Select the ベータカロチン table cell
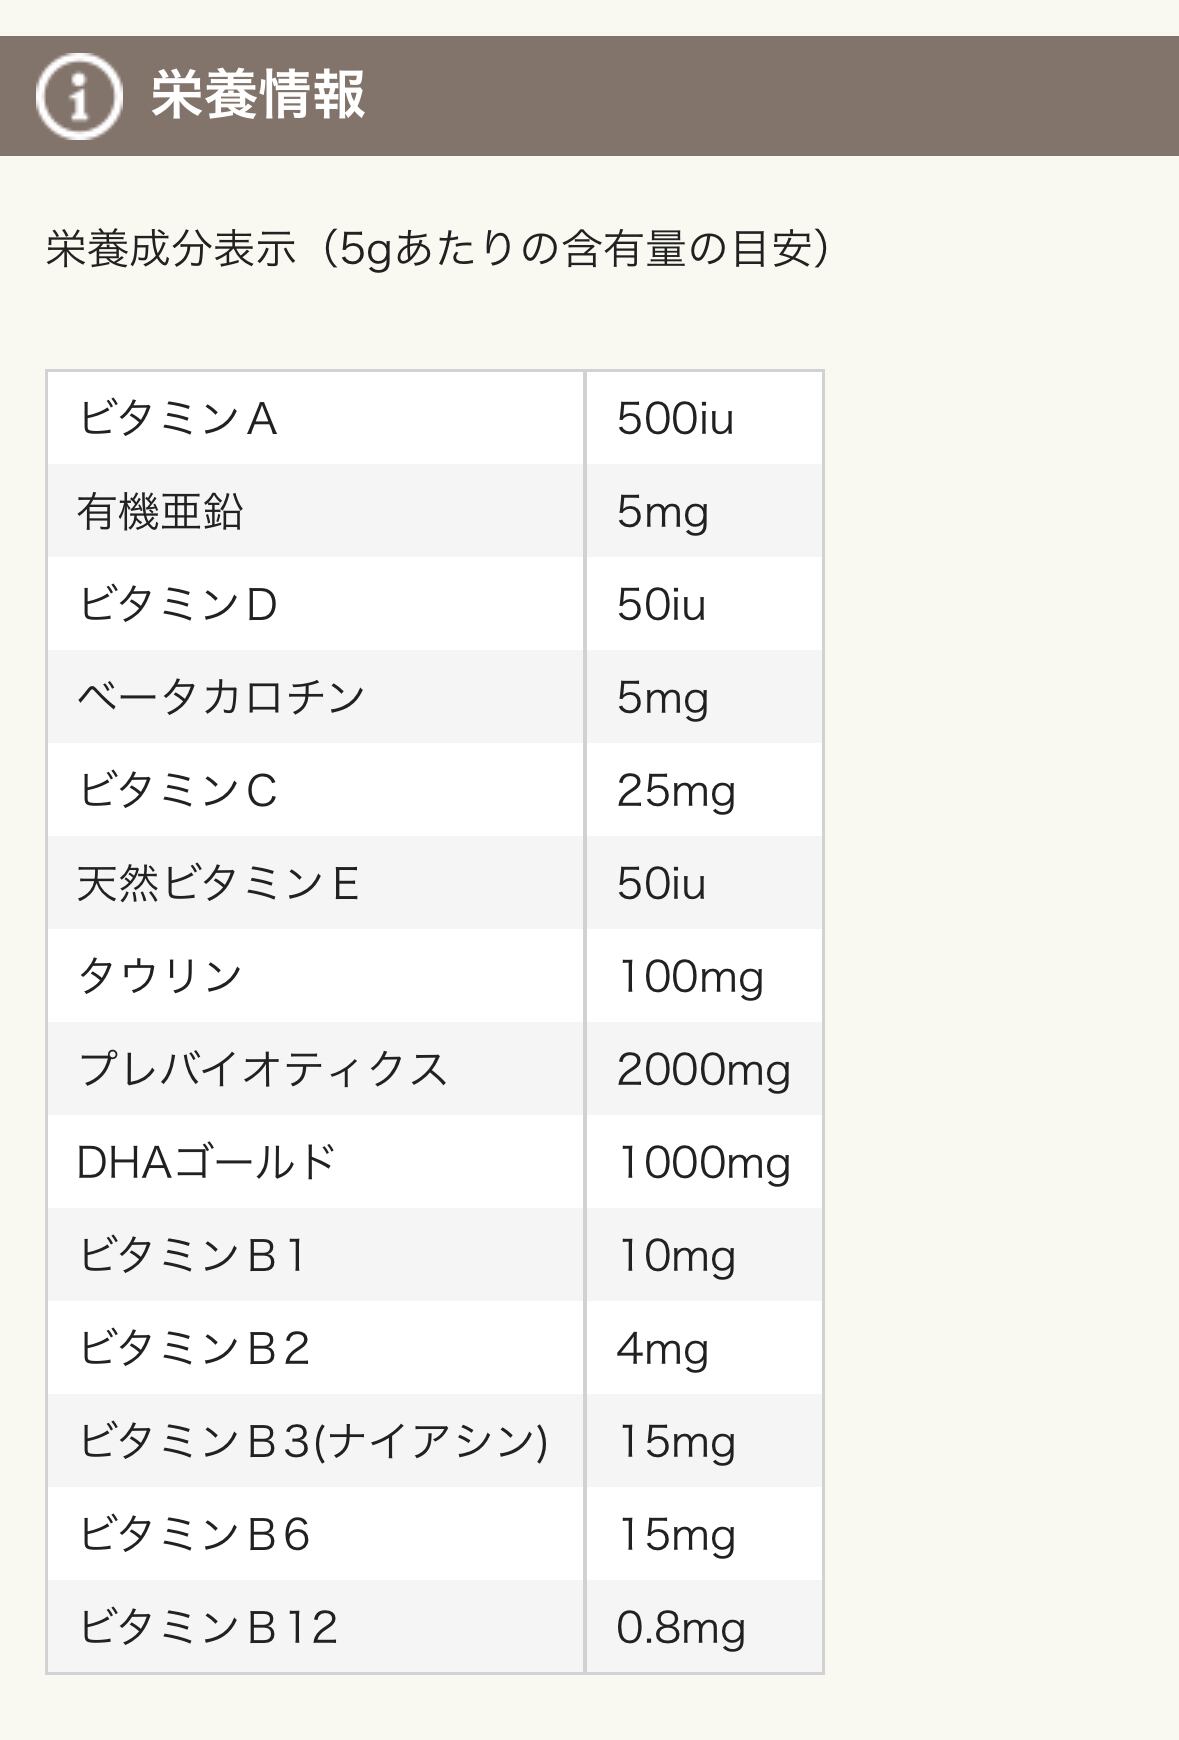The image size is (1179, 1740). [221, 697]
